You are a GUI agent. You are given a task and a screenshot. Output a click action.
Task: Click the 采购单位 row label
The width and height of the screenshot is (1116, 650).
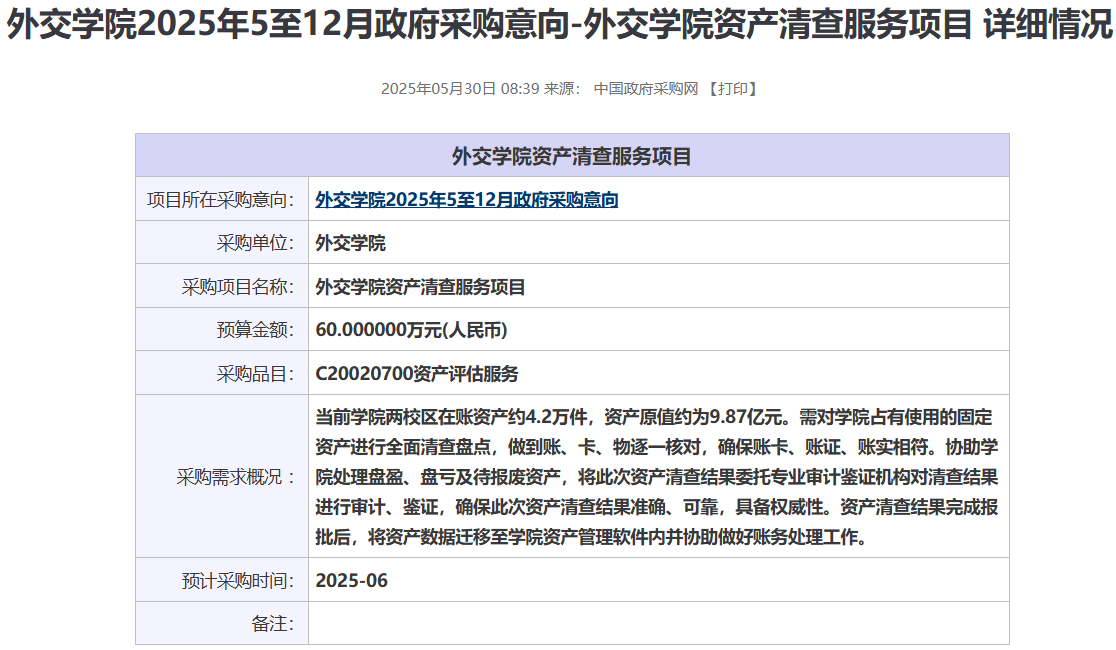coord(255,243)
